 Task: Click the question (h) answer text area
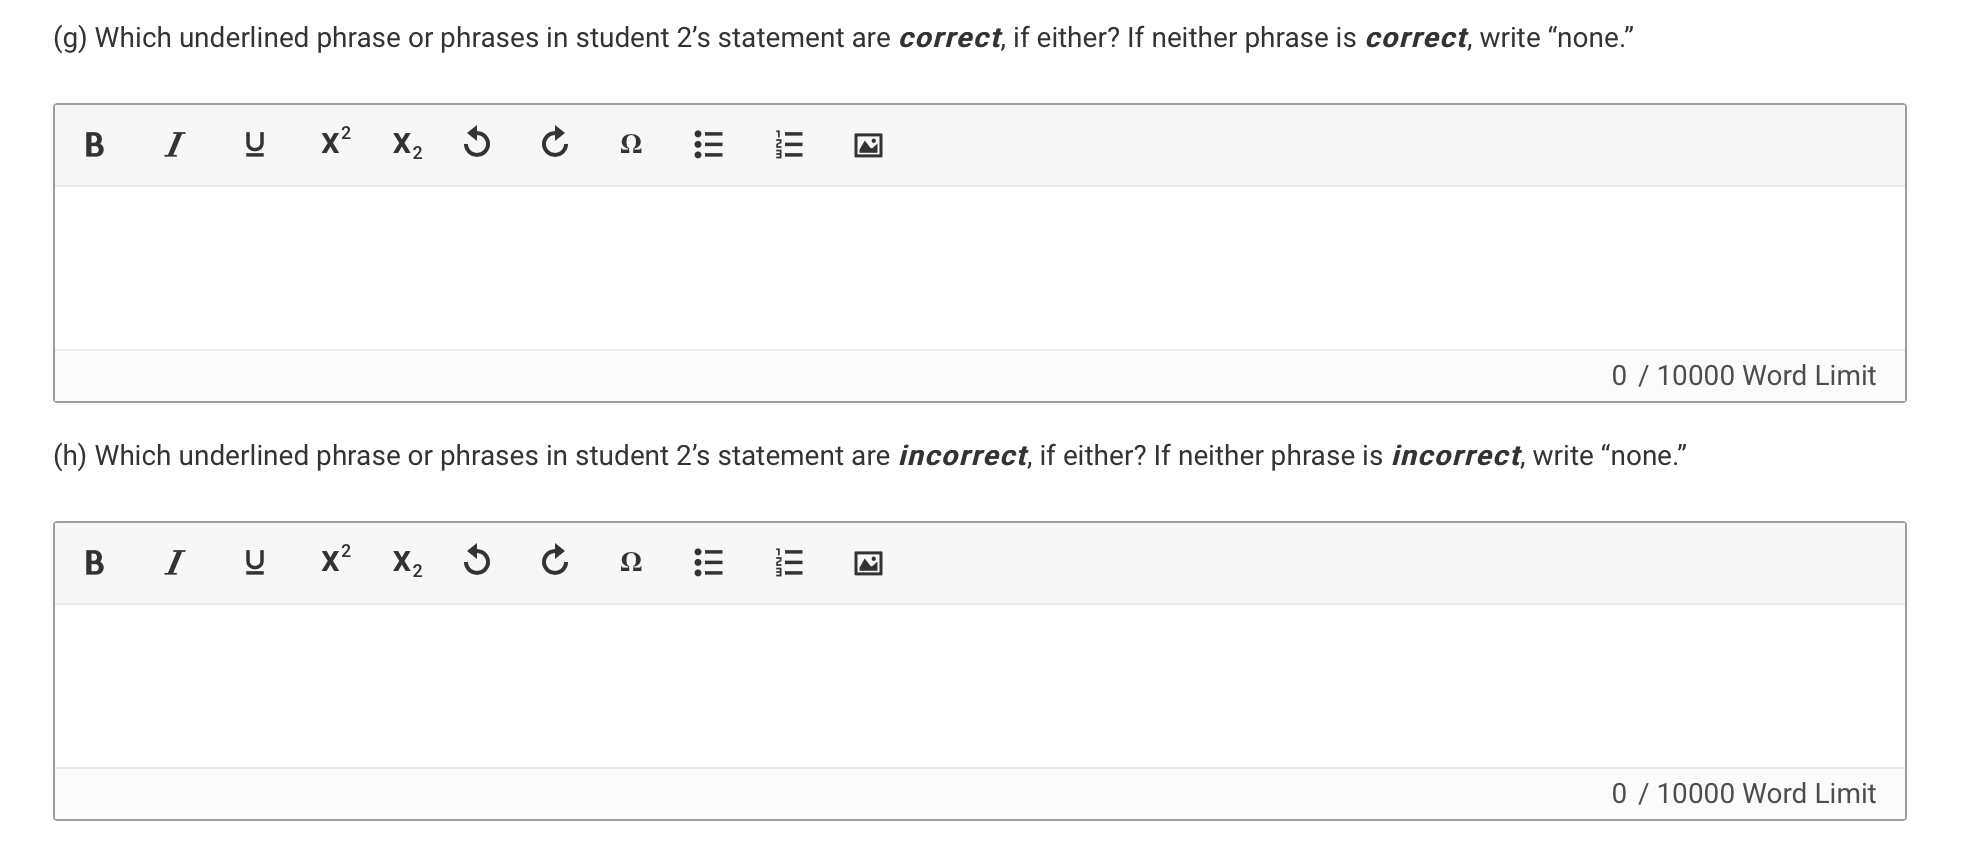point(980,686)
